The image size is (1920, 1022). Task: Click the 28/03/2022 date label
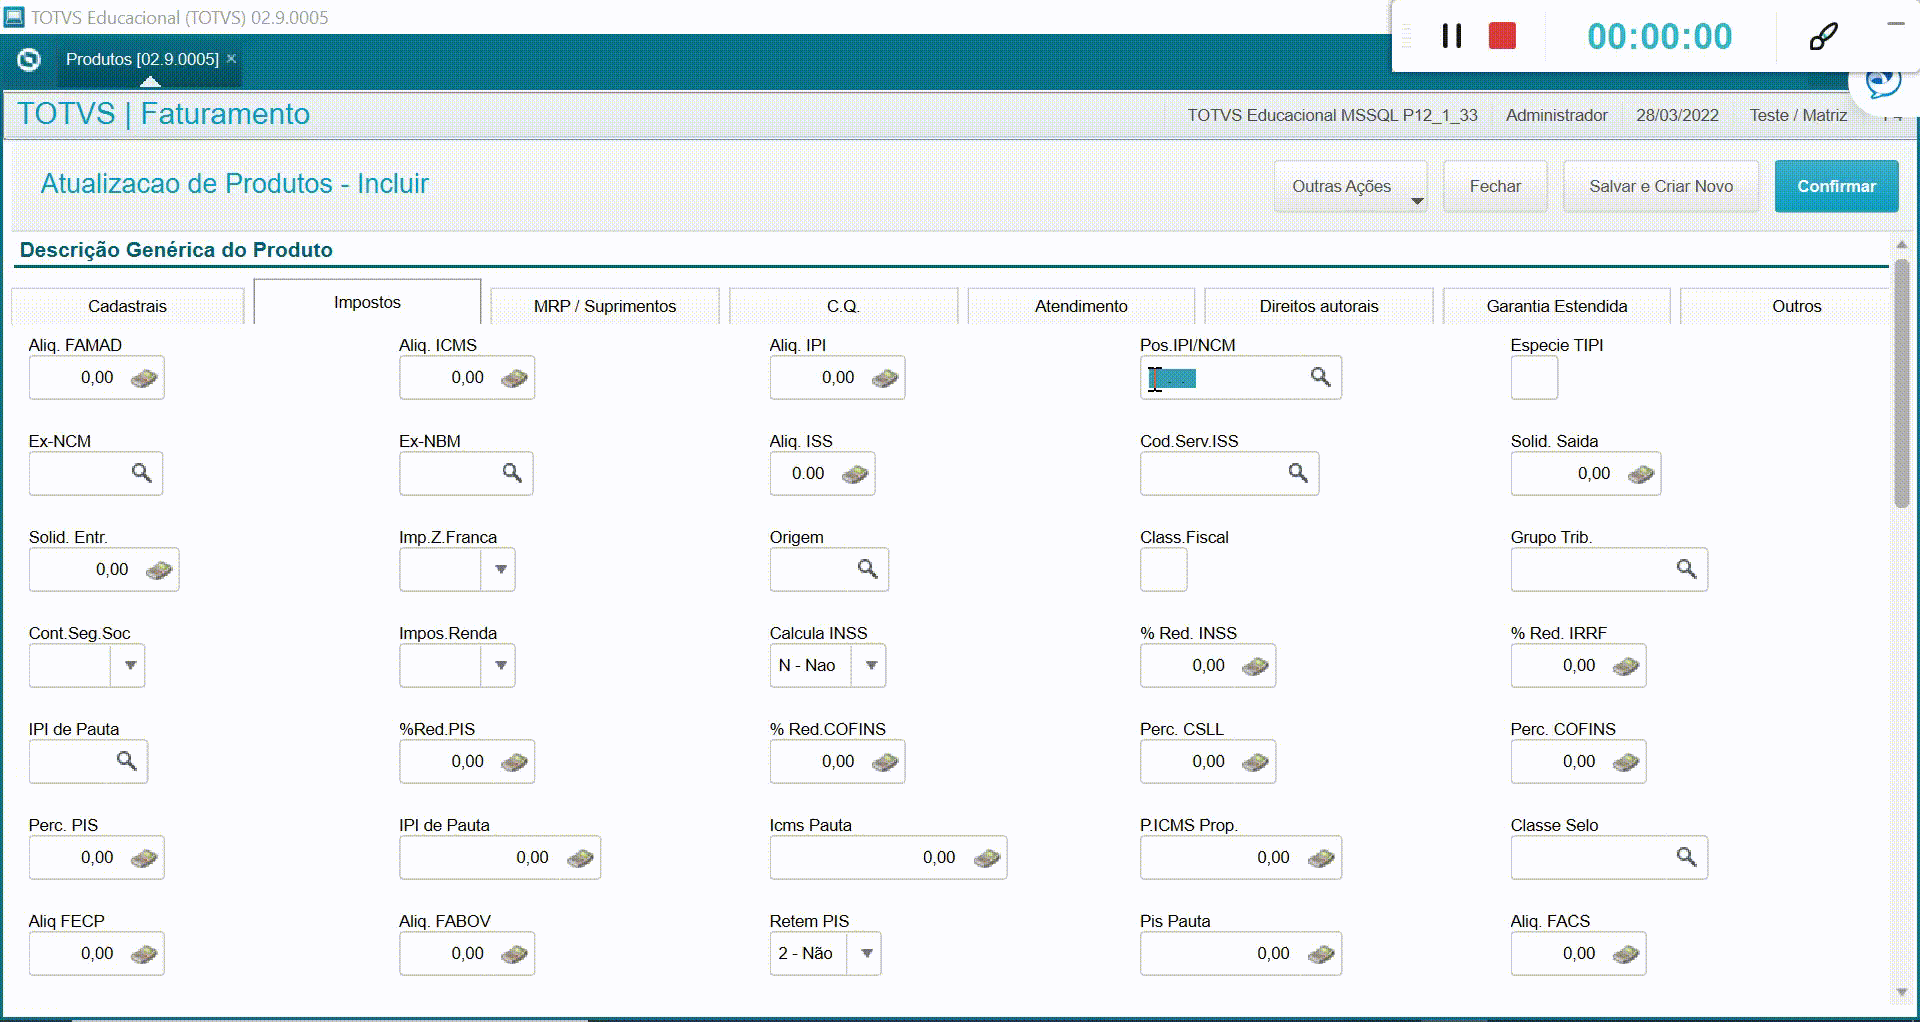(x=1677, y=115)
